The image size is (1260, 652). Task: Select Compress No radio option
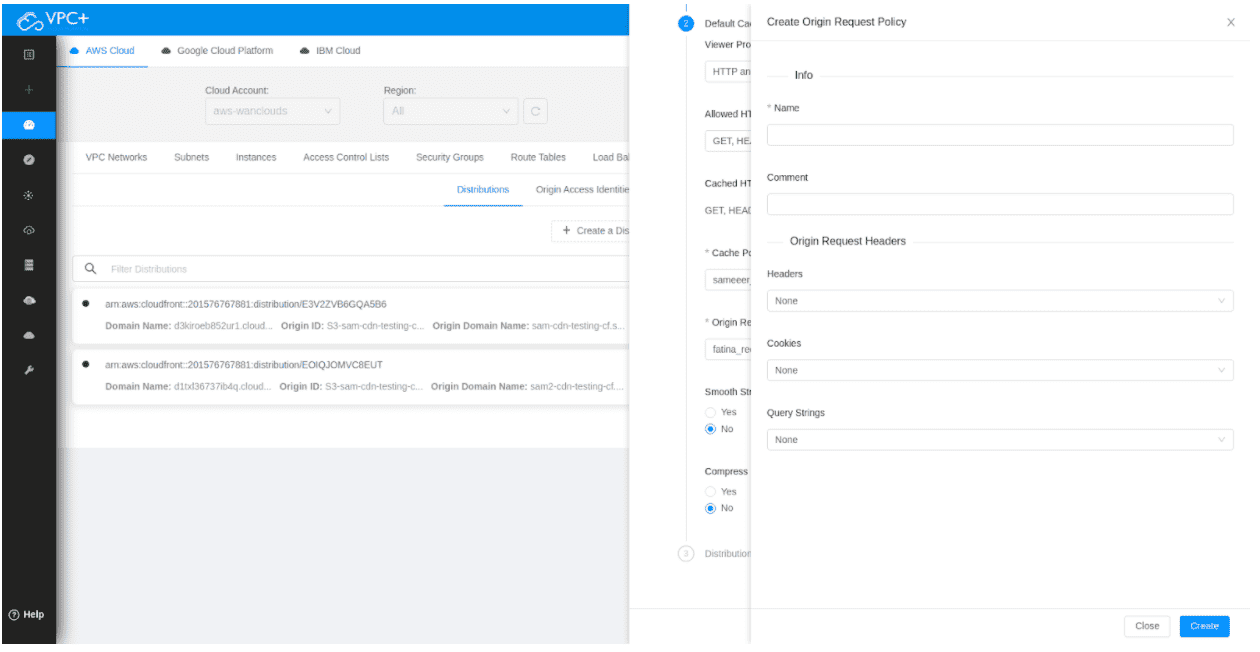710,508
